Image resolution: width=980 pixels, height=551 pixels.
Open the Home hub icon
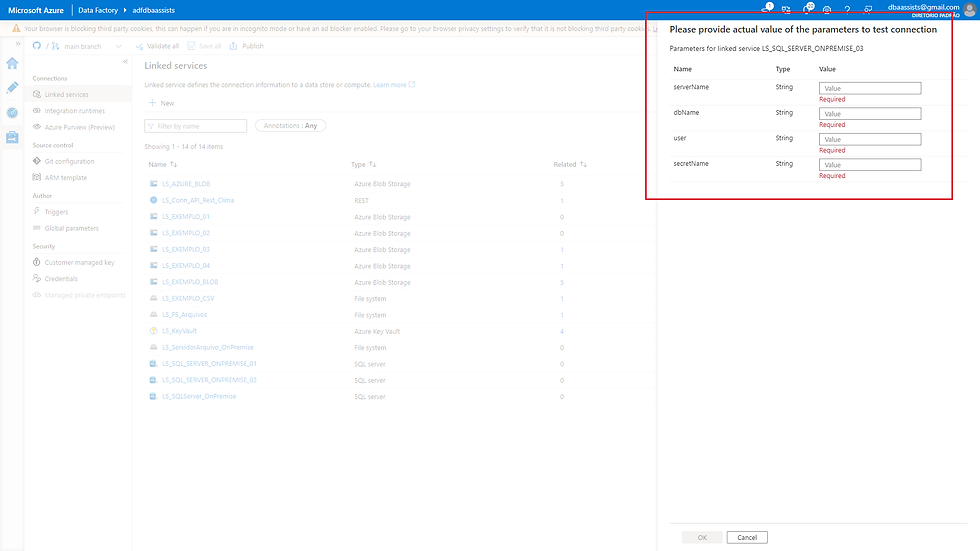[12, 63]
